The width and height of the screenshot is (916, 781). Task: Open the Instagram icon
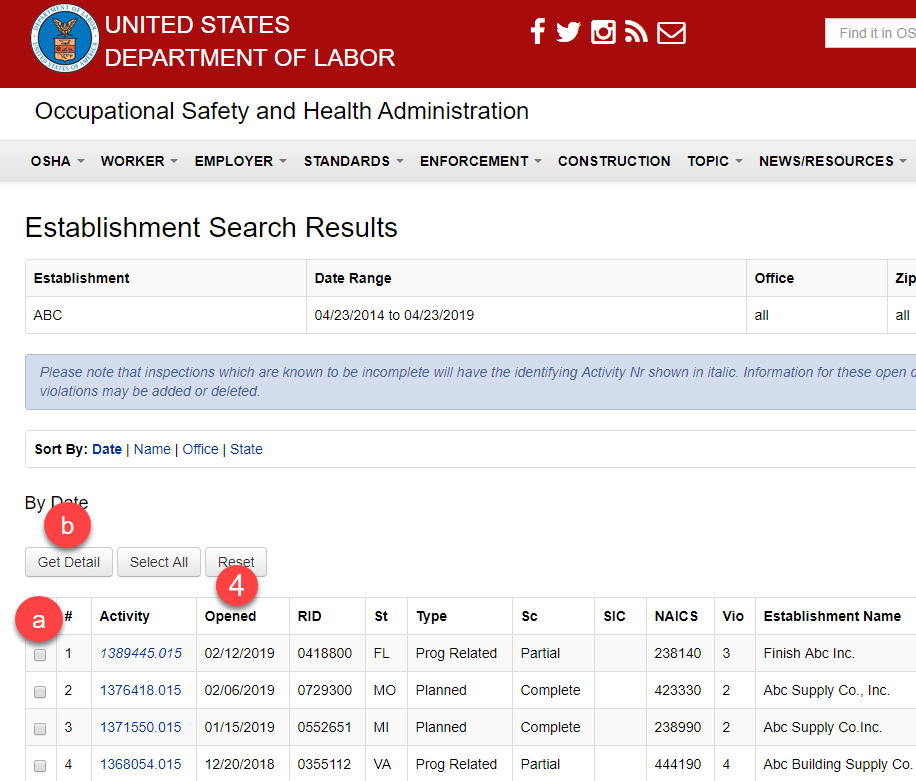[x=603, y=31]
